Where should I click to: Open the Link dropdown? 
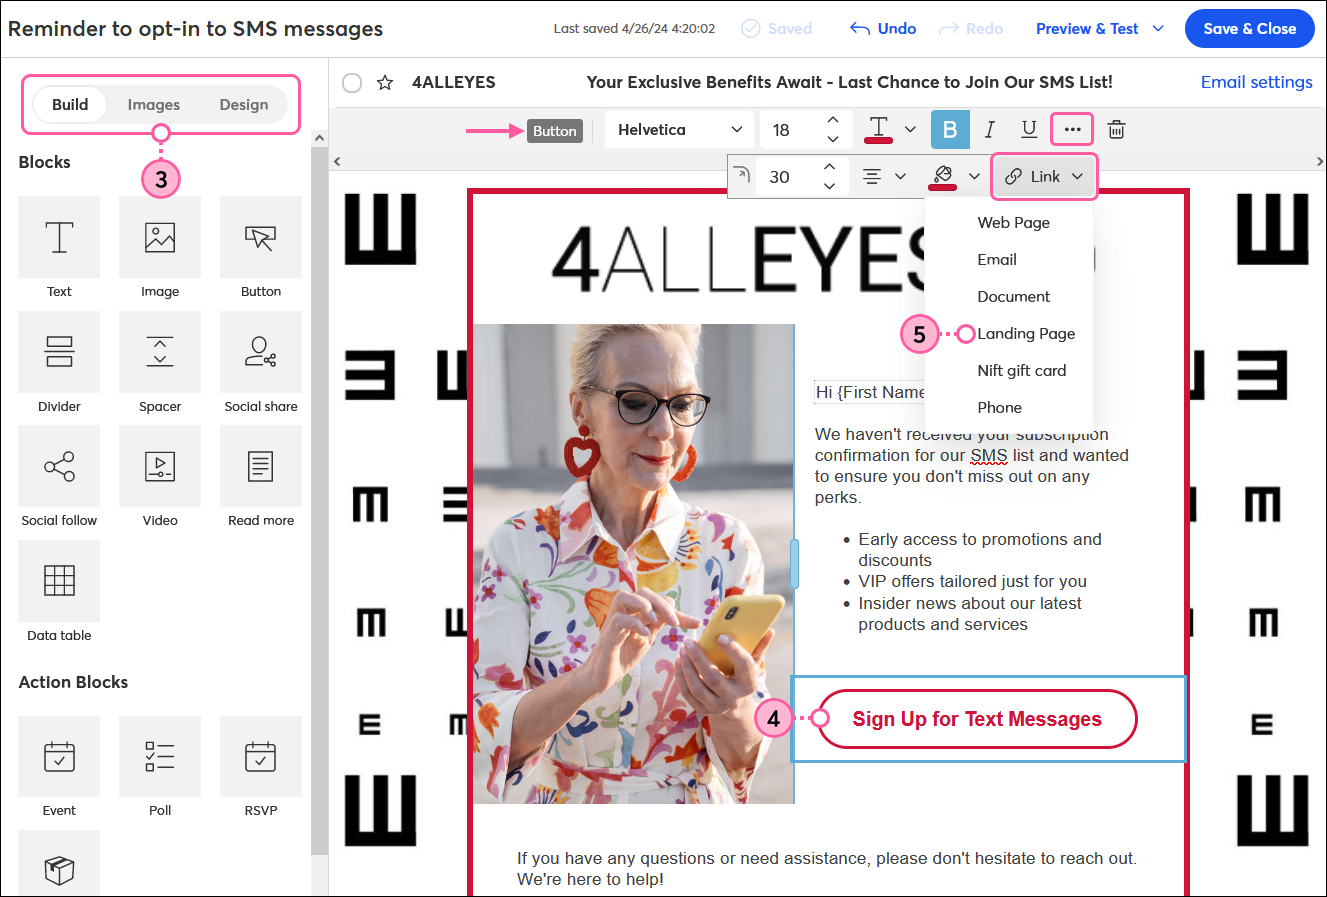click(1044, 176)
